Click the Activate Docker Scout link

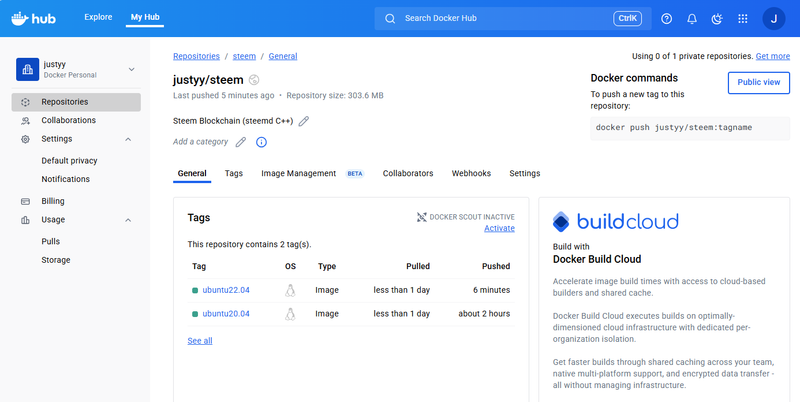499,229
